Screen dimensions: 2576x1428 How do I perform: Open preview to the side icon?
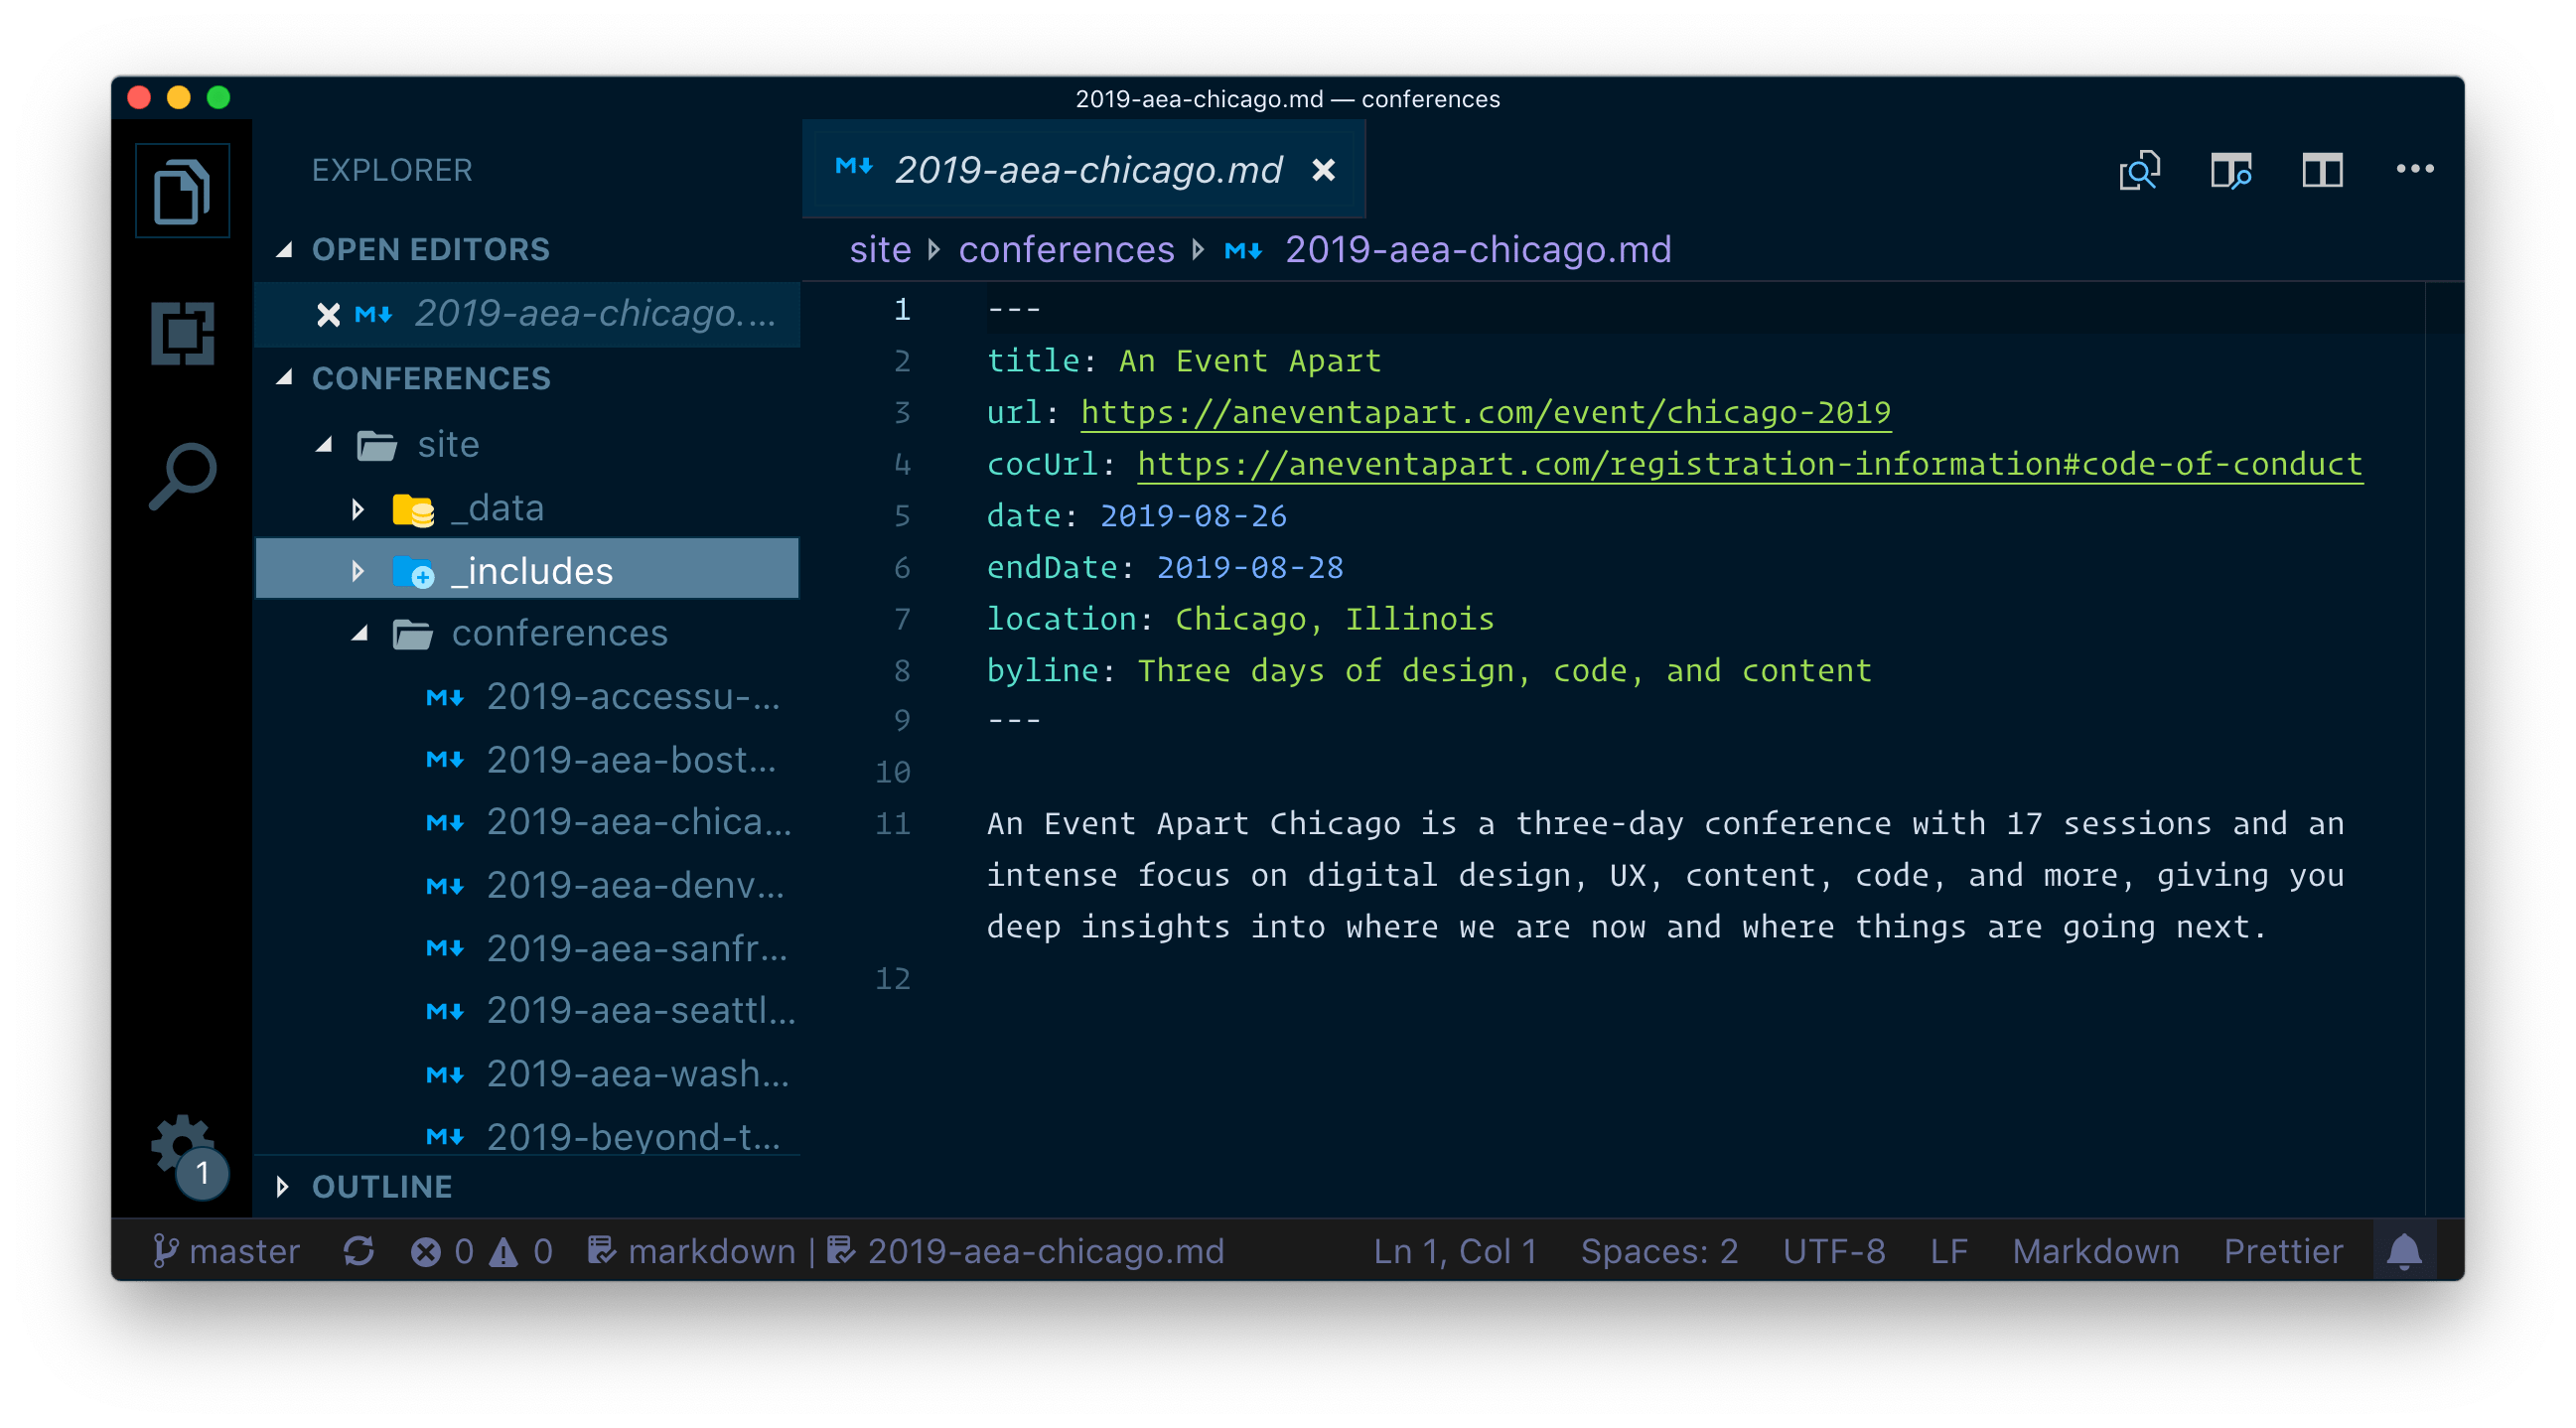(x=2231, y=171)
